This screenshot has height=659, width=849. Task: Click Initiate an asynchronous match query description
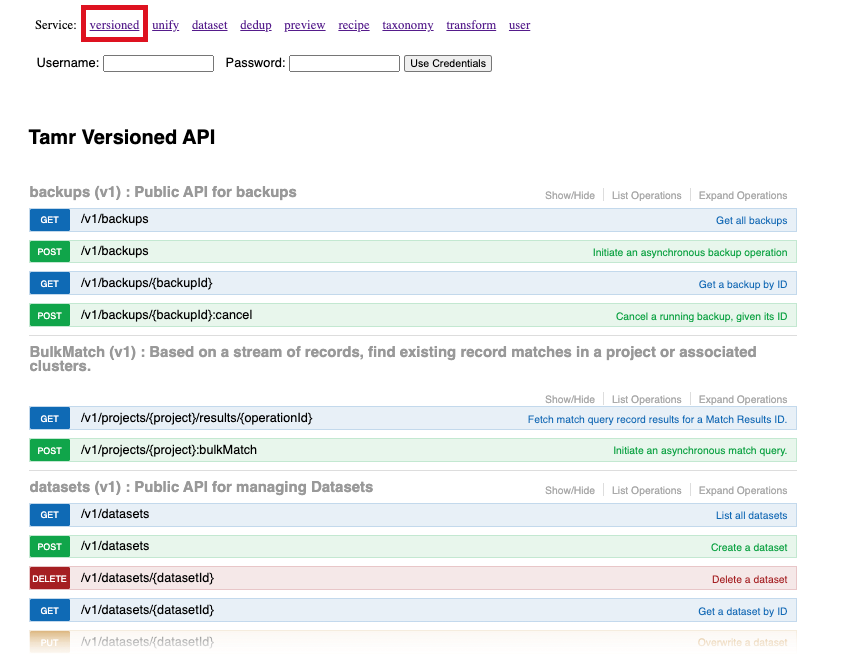click(x=700, y=451)
